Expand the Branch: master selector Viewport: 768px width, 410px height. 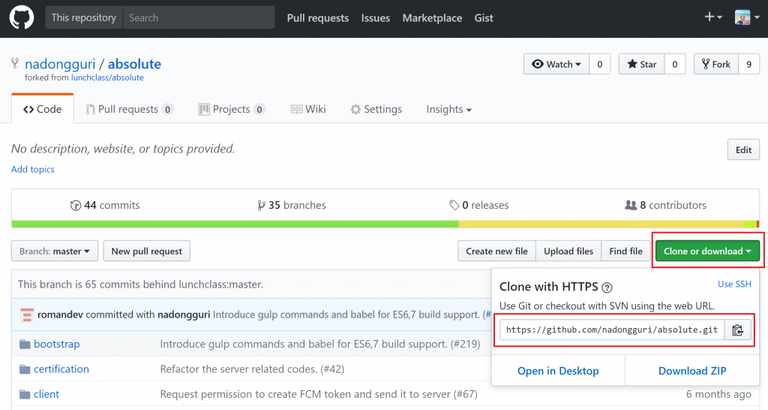tap(56, 251)
